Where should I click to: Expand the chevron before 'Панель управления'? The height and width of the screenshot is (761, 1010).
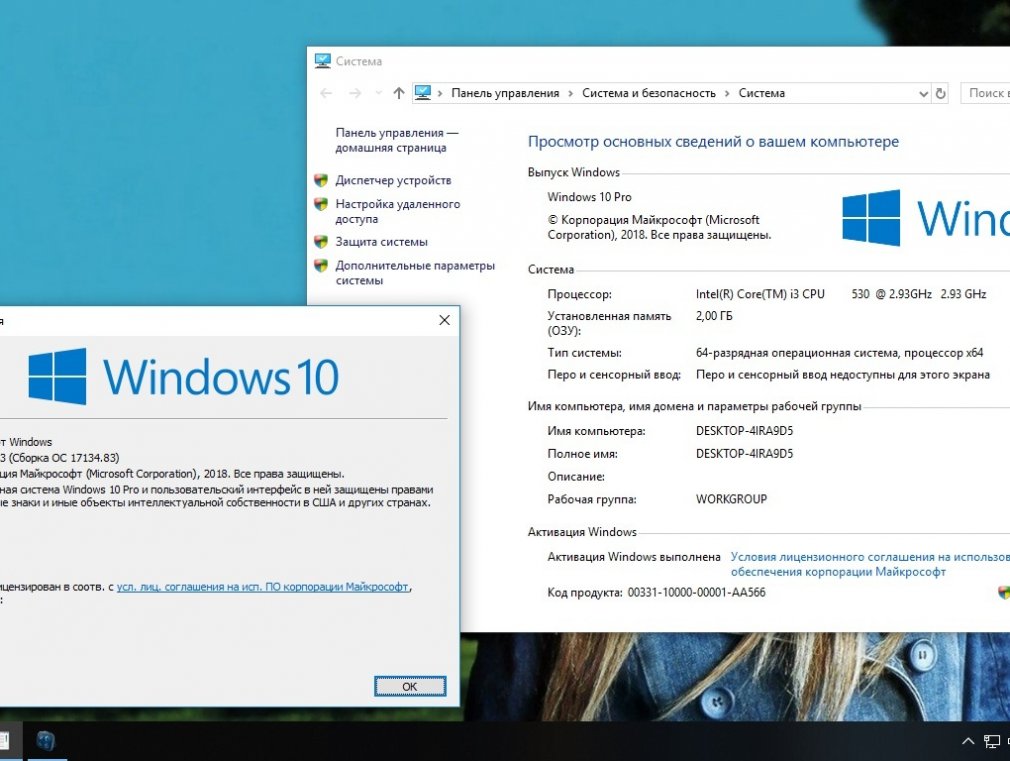tap(440, 93)
